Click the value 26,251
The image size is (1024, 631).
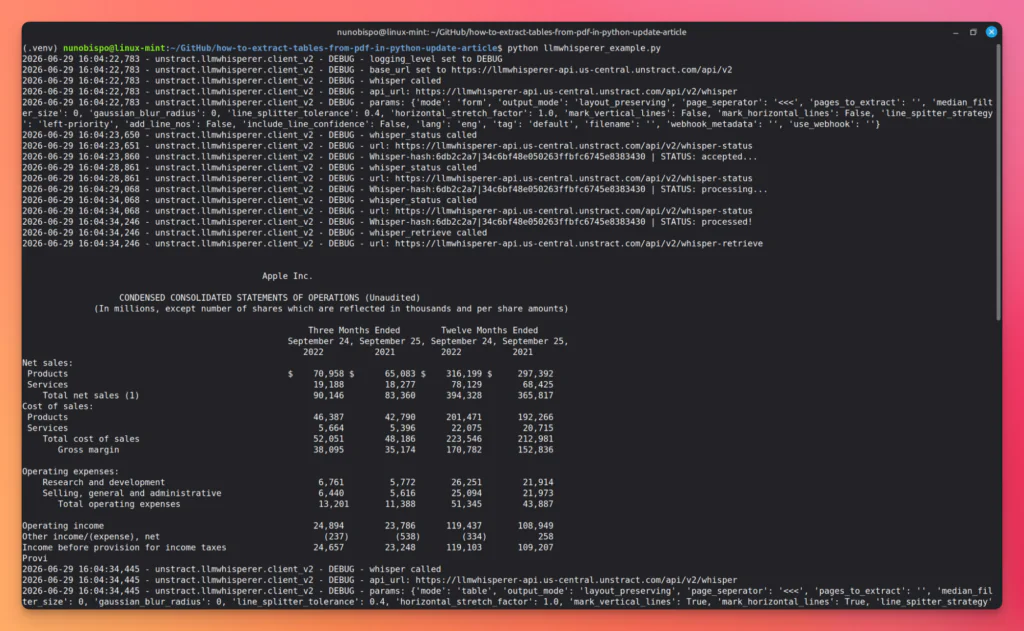click(x=466, y=483)
